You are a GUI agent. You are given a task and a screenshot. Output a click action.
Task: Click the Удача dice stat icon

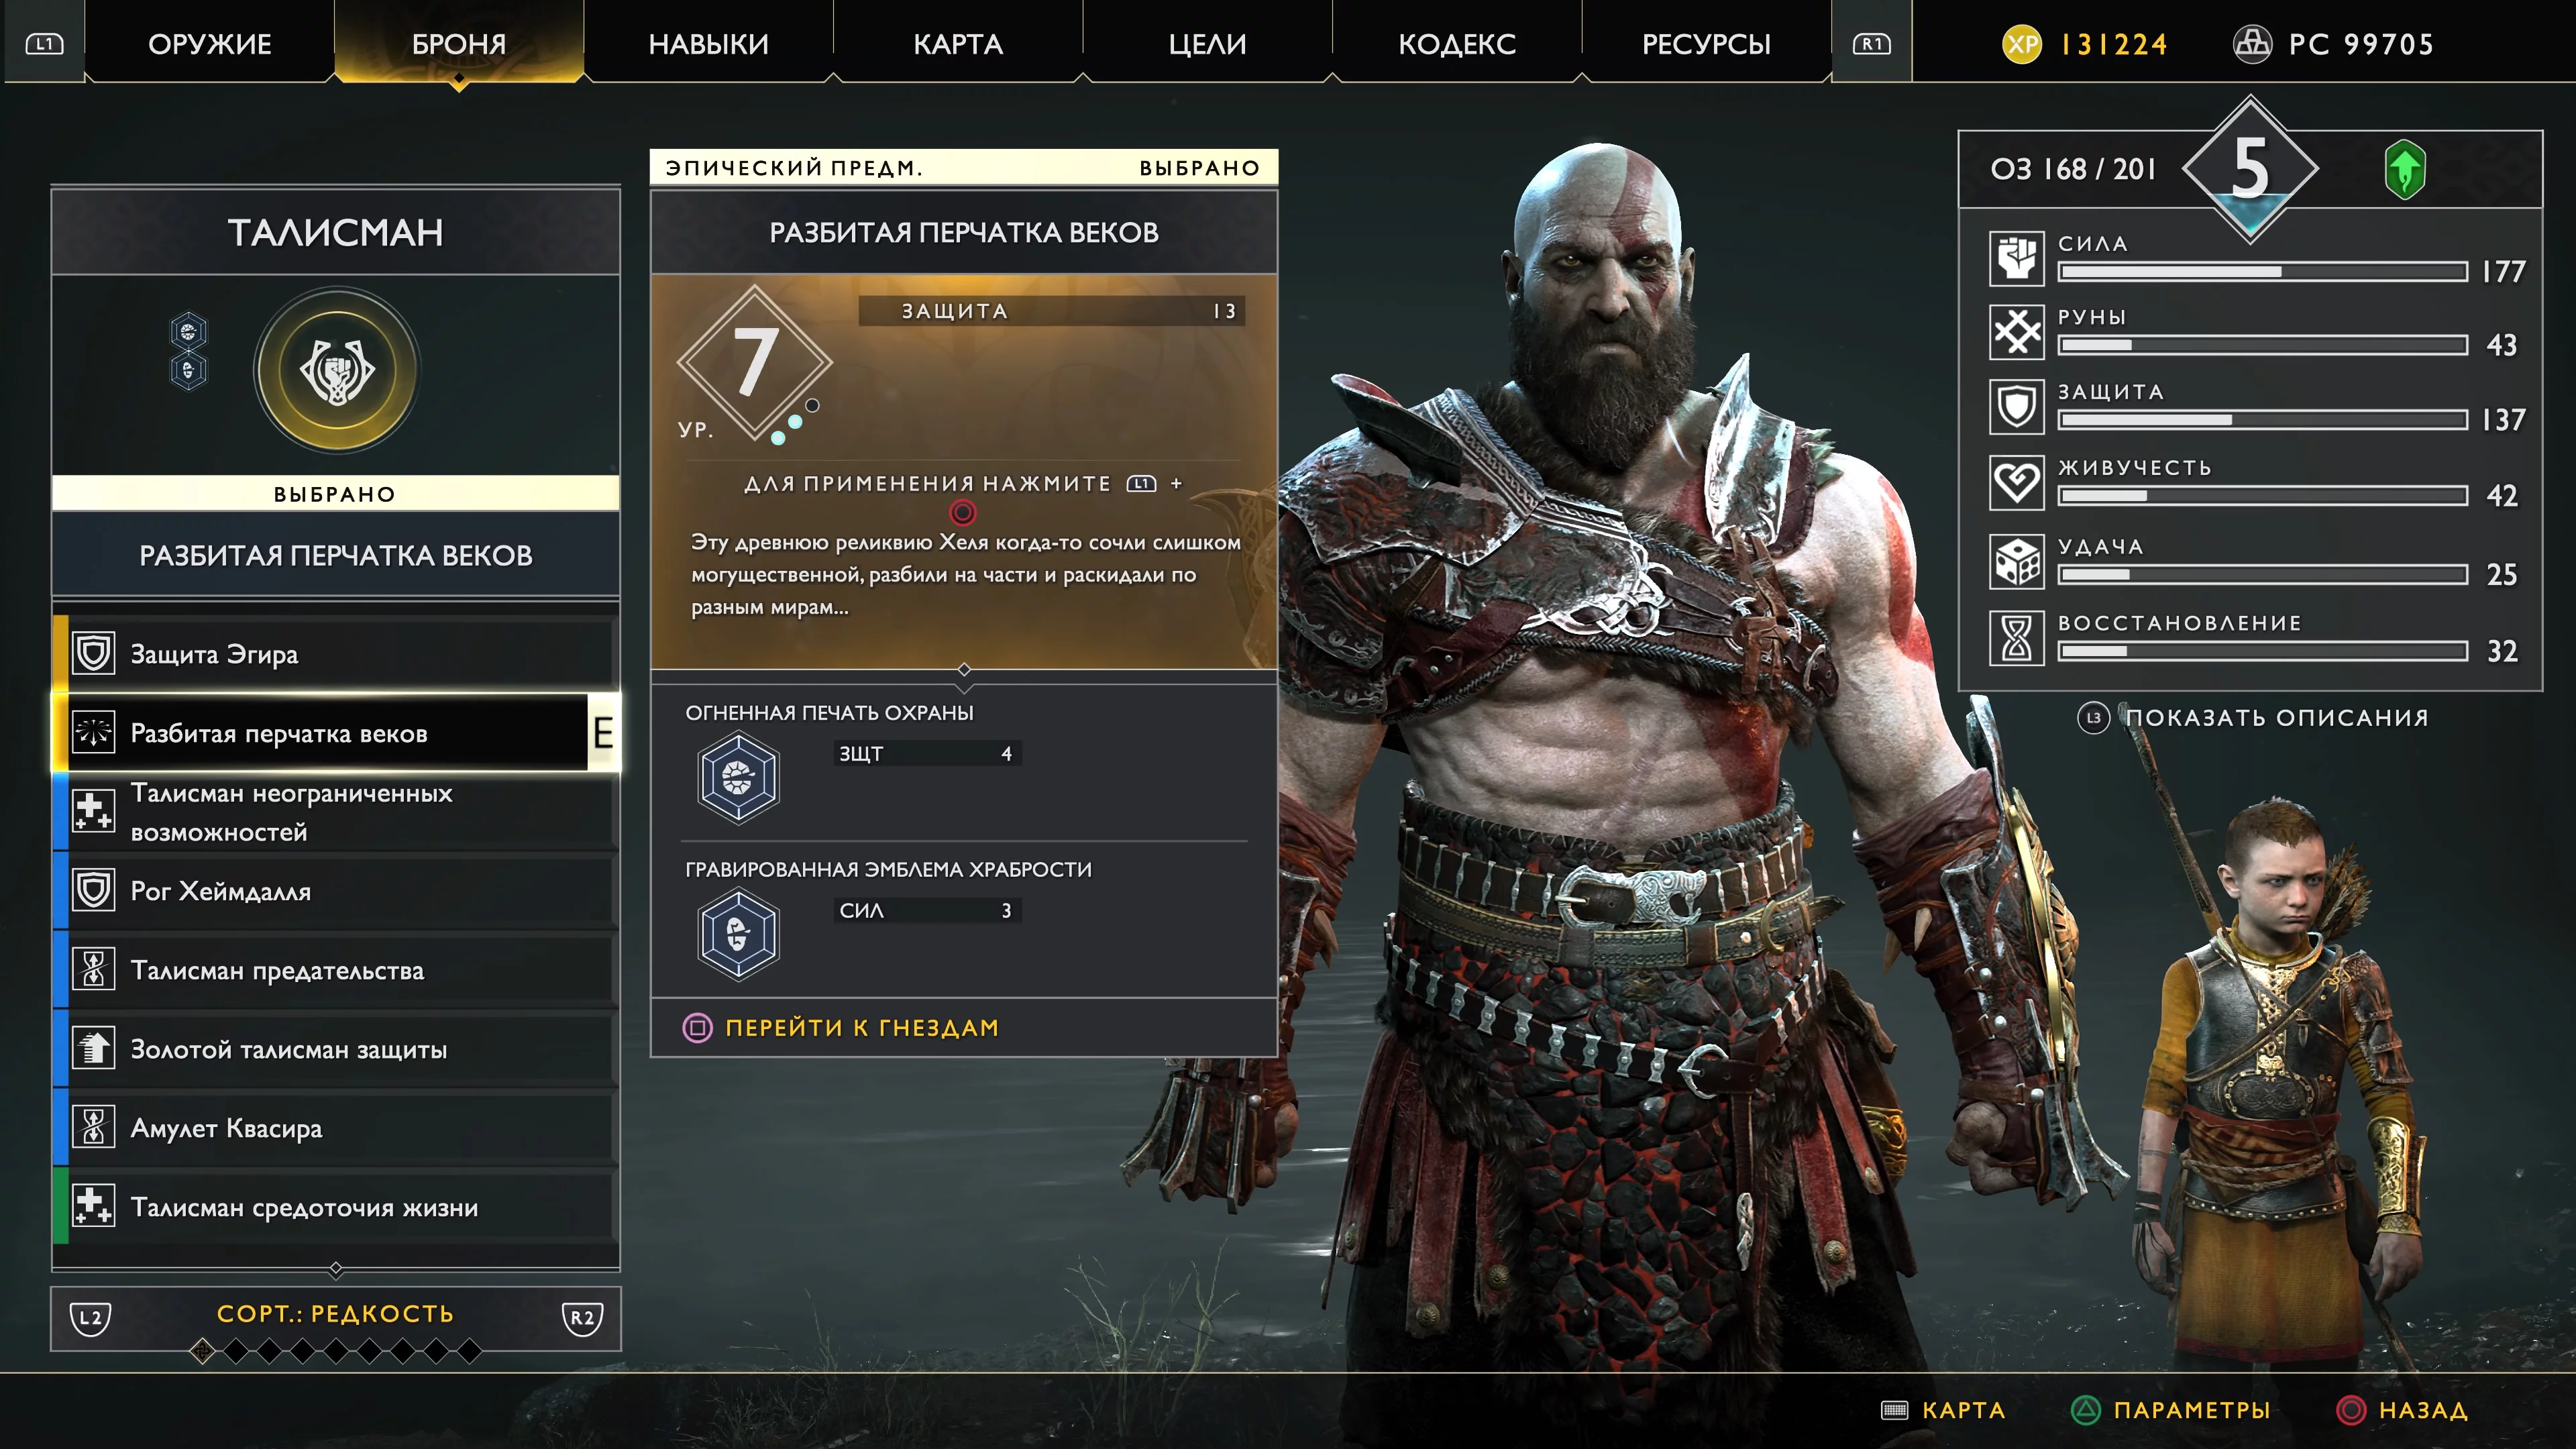(x=2016, y=562)
